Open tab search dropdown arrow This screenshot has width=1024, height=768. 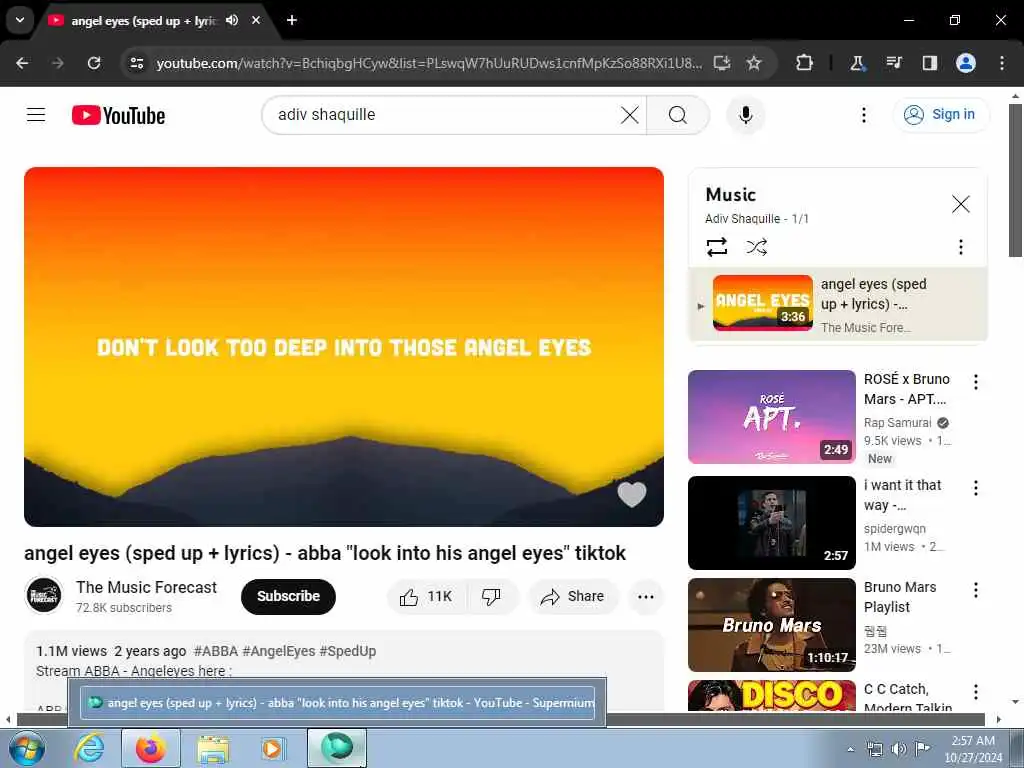[x=20, y=20]
